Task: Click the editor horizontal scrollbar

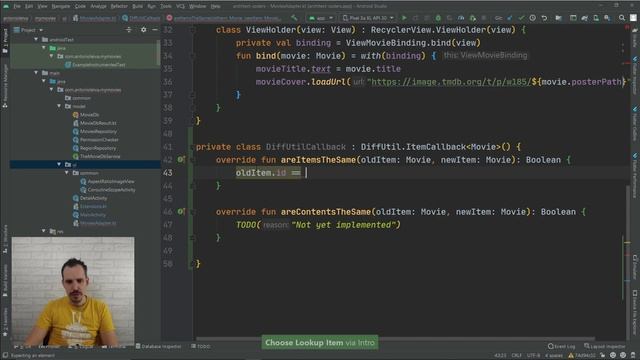Action: click(395, 338)
